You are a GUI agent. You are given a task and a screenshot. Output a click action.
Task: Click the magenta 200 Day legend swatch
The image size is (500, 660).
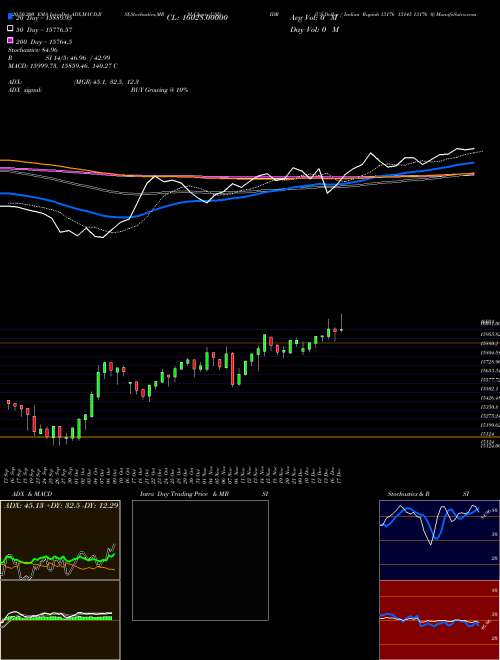click(x=10, y=41)
